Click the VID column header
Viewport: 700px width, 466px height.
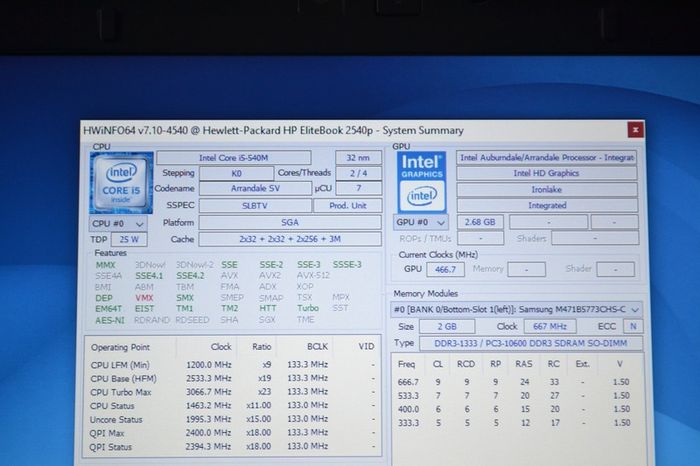[x=367, y=346]
